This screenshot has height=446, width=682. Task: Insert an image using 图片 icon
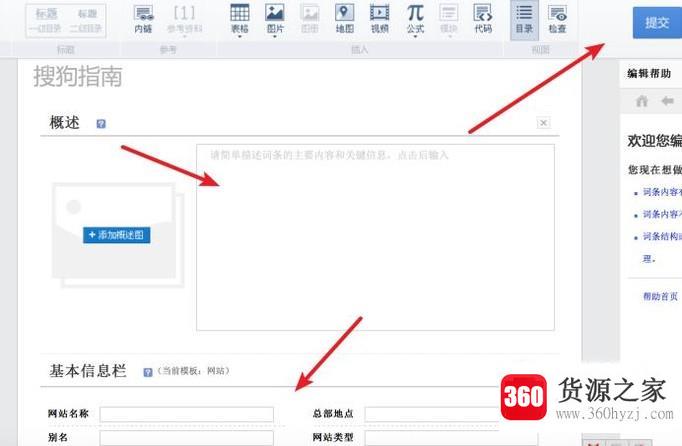click(x=275, y=18)
